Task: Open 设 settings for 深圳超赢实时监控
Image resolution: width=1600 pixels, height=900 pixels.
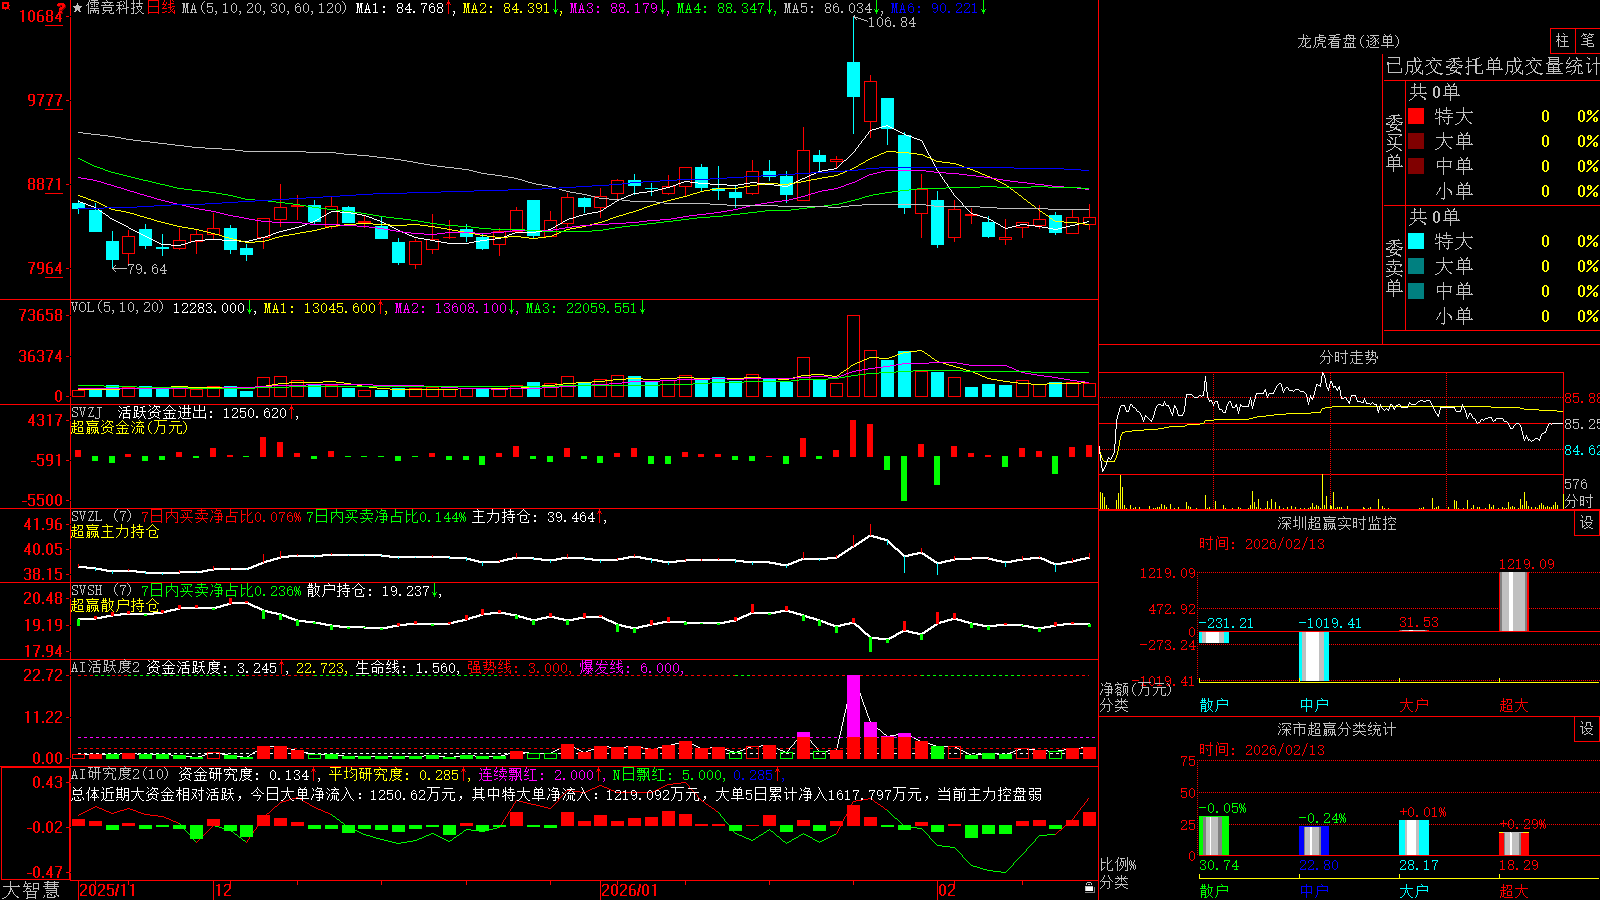Action: [1587, 523]
